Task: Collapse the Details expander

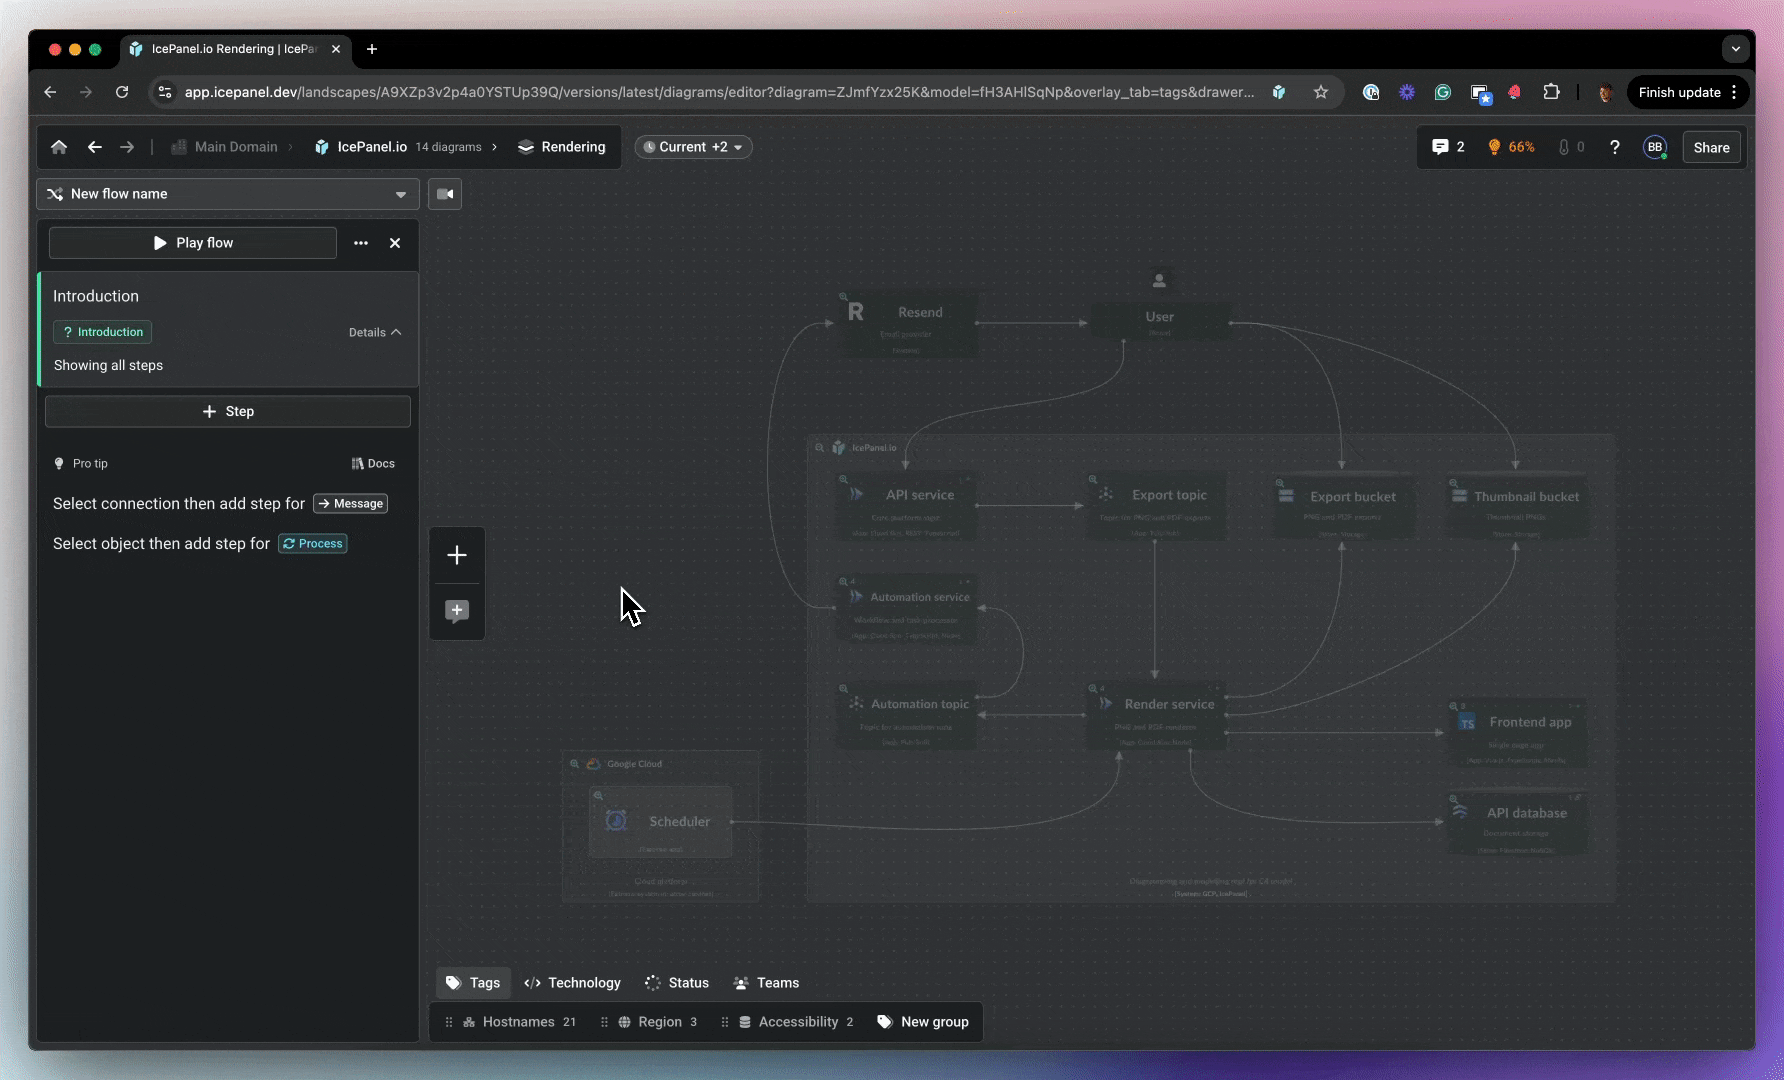Action: coord(375,332)
